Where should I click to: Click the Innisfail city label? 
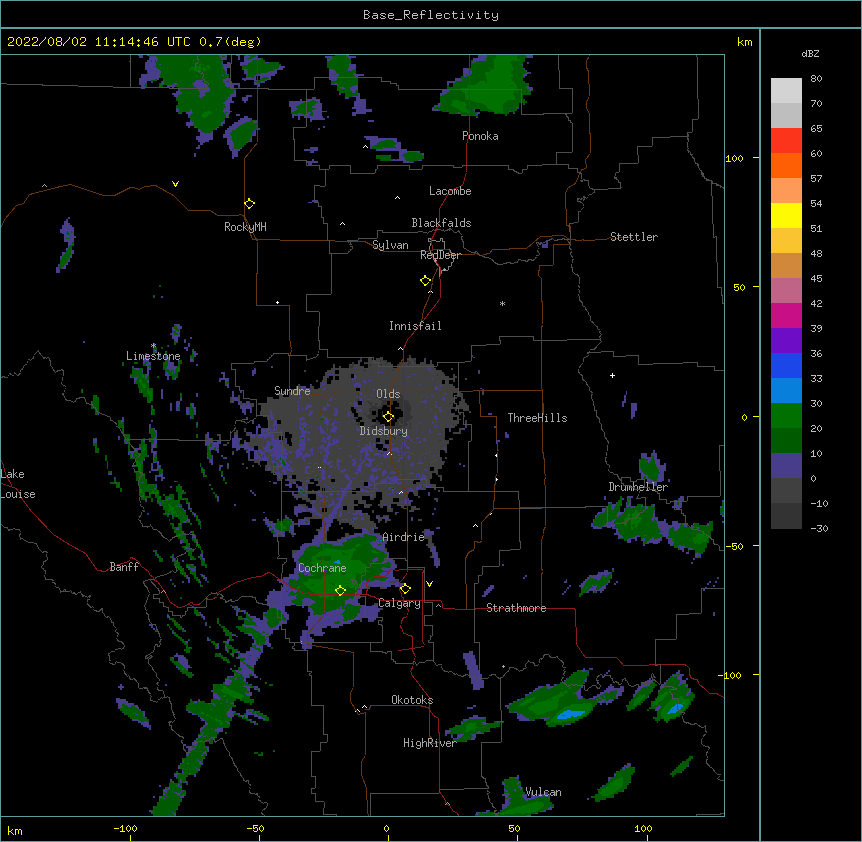[x=415, y=326]
